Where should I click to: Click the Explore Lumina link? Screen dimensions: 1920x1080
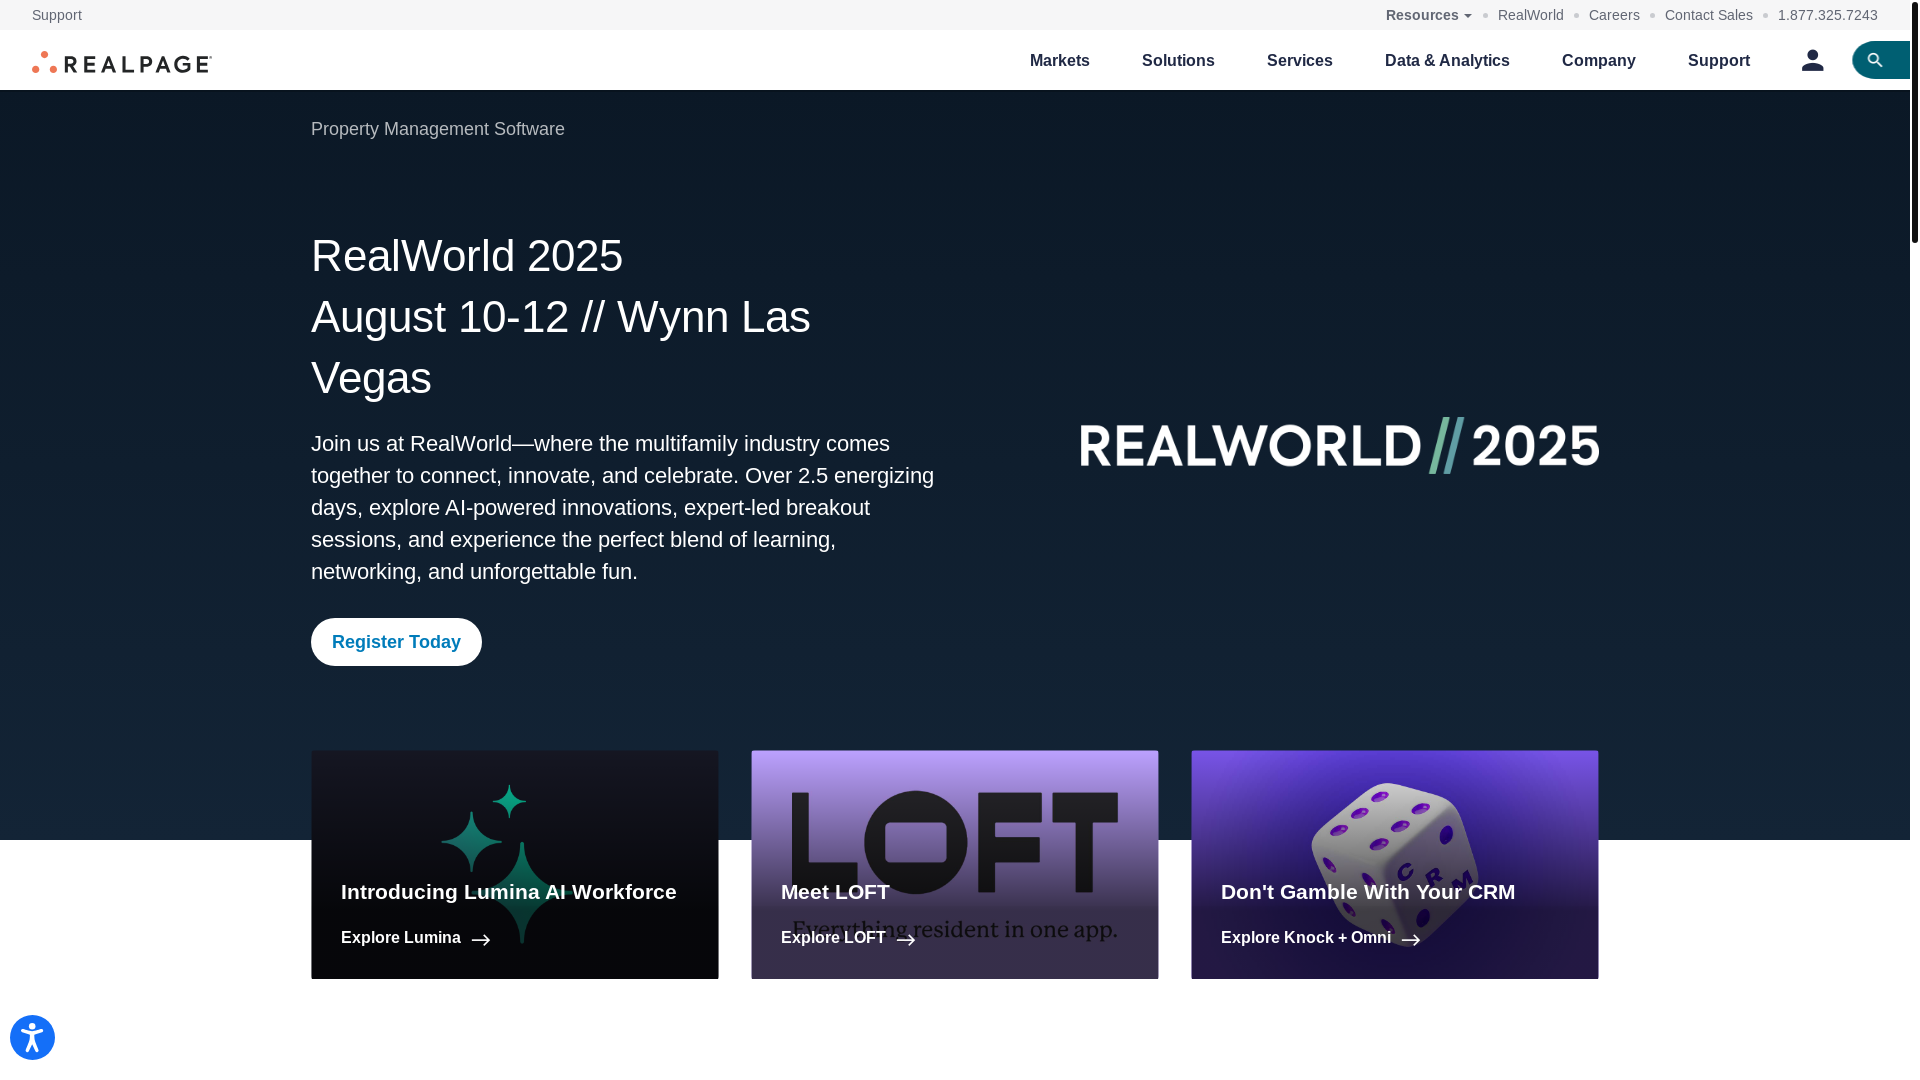[x=401, y=938]
